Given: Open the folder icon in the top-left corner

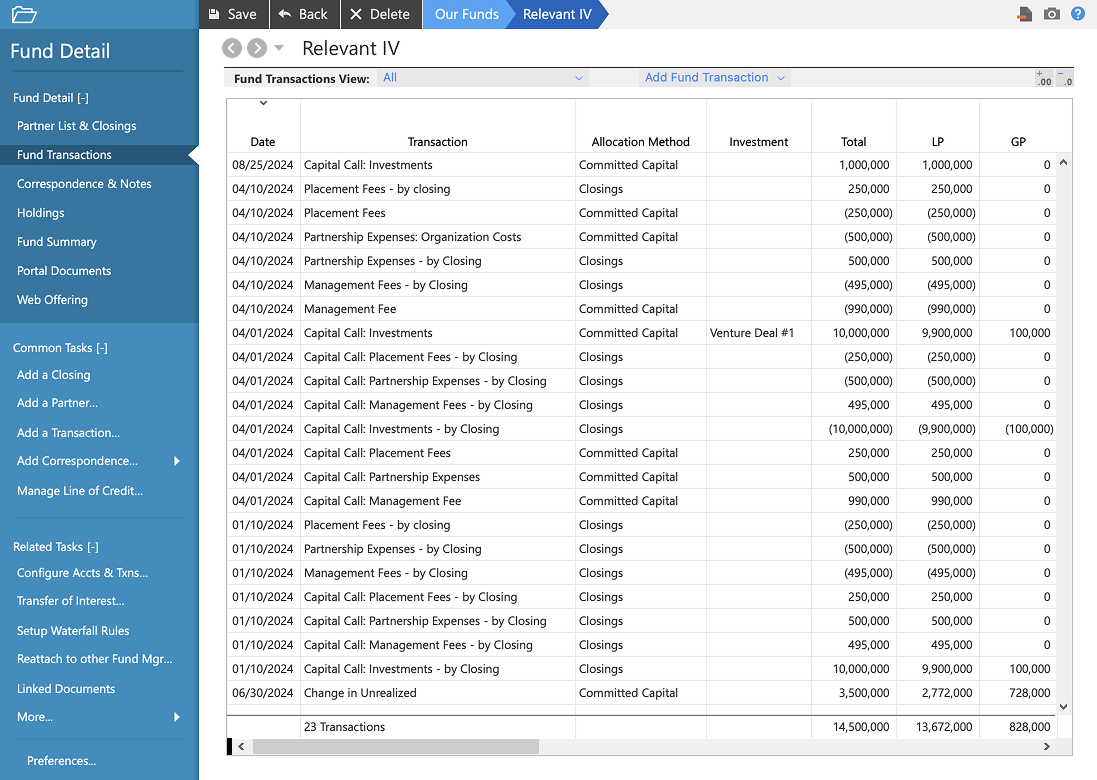Looking at the screenshot, I should click(x=24, y=14).
